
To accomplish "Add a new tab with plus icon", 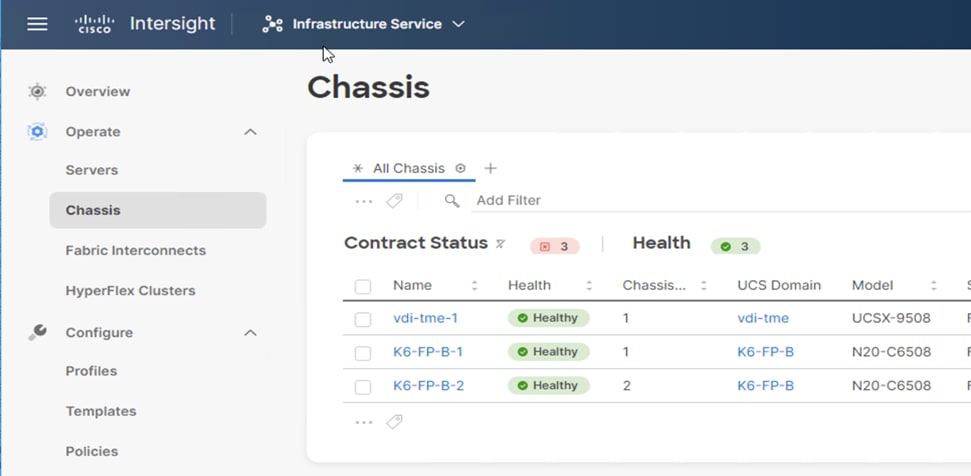I will click(x=490, y=168).
